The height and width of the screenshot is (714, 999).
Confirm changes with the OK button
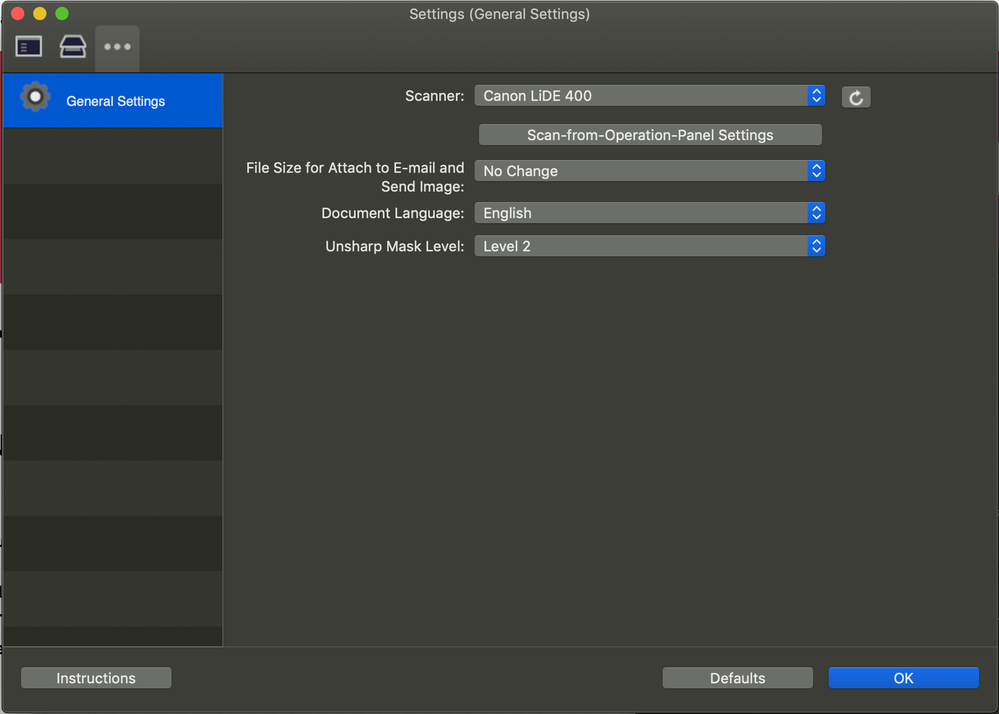point(903,677)
